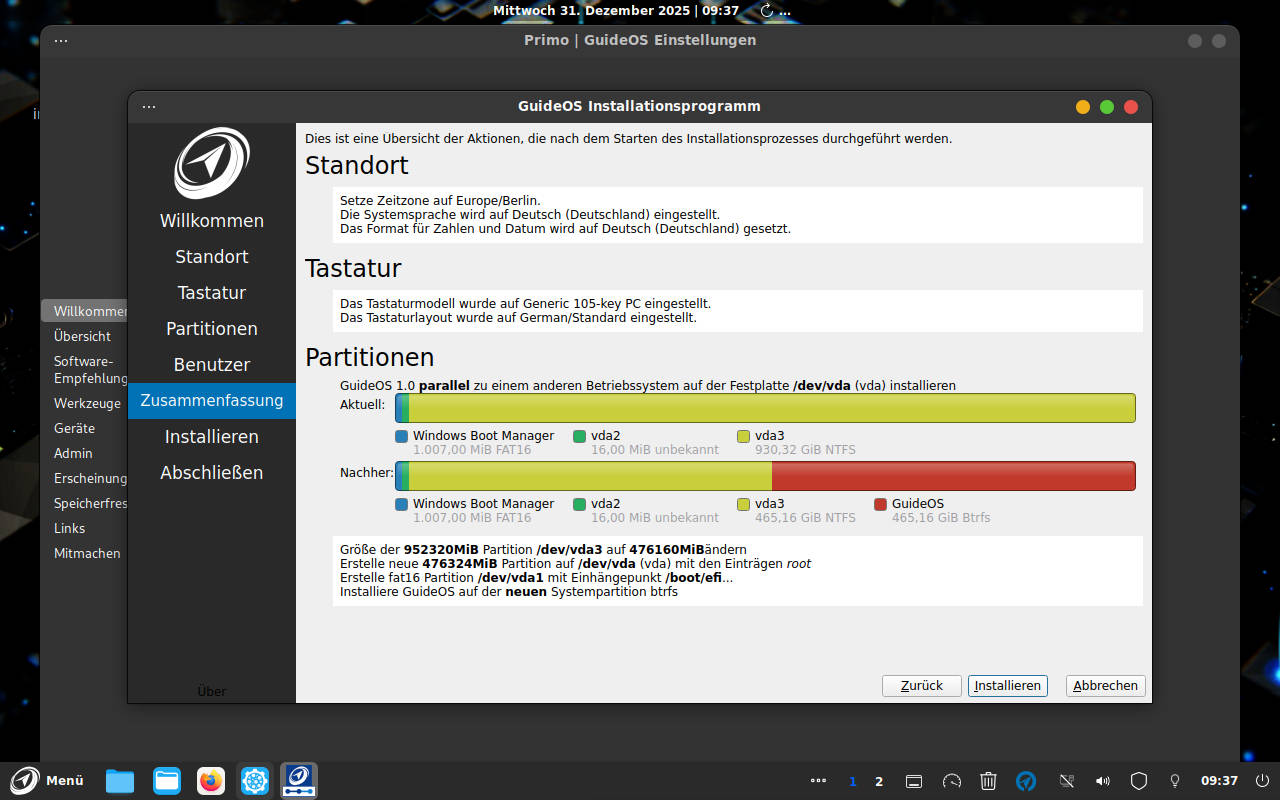Click green vda2 swatch under Aktuell
This screenshot has width=1280, height=800.
click(580, 436)
